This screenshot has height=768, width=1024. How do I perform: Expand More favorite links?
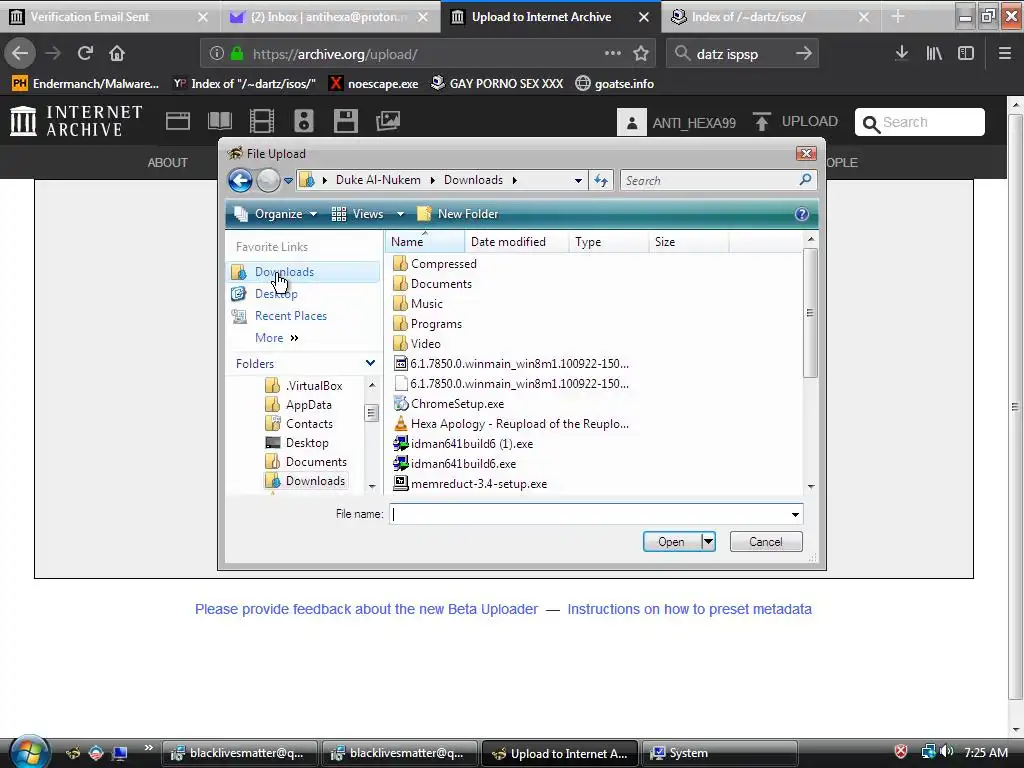tap(276, 338)
